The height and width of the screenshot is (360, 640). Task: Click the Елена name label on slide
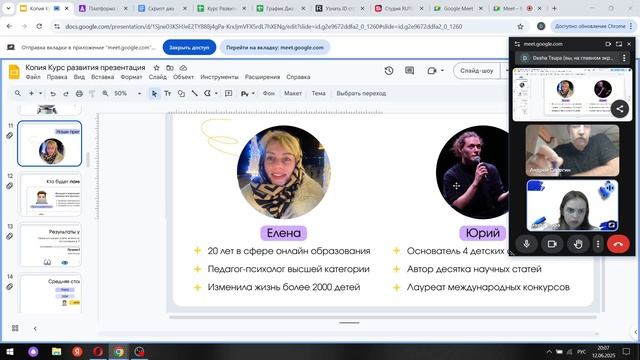[x=284, y=233]
